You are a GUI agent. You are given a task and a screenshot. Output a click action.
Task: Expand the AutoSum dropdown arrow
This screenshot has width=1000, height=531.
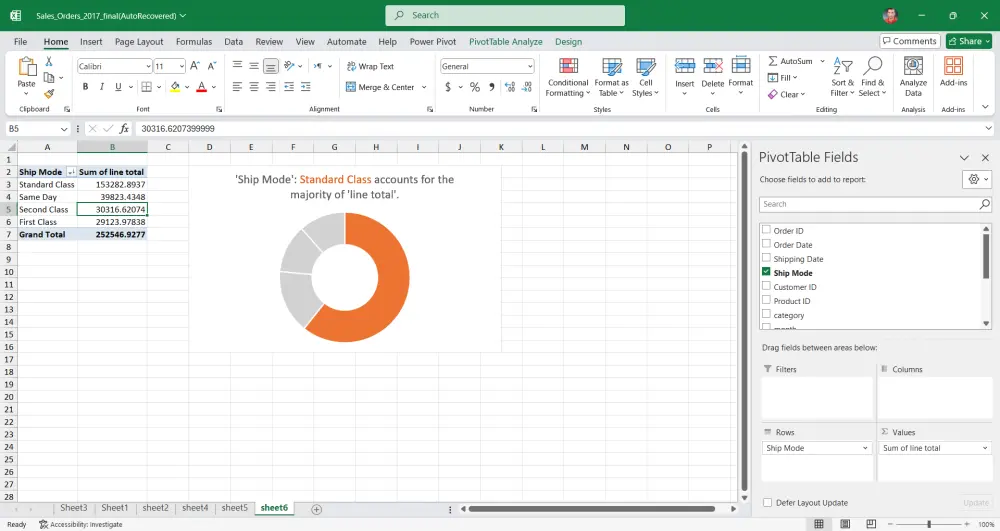[x=822, y=61]
